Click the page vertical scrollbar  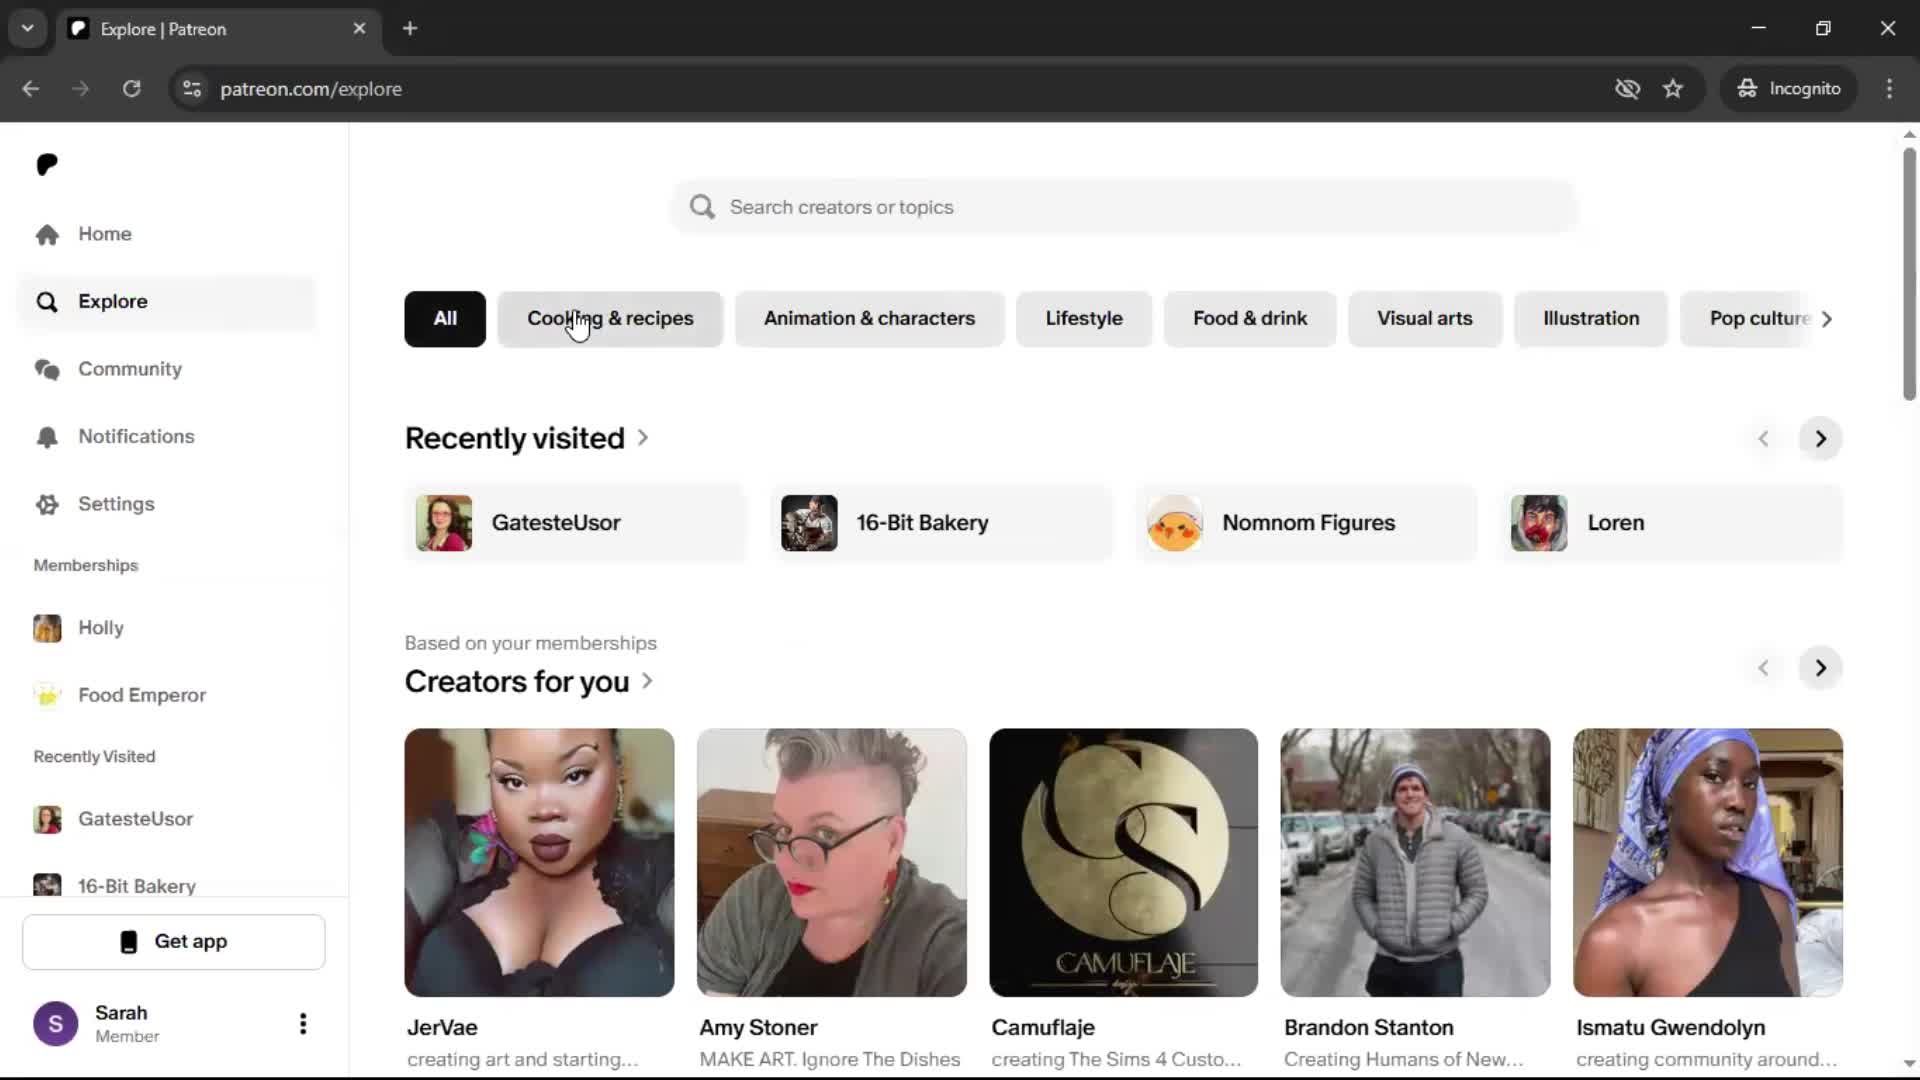pyautogui.click(x=1909, y=275)
